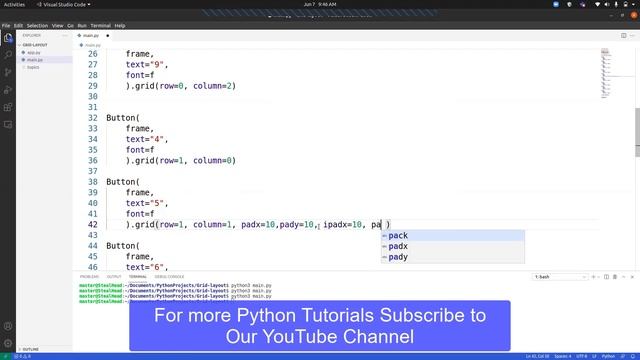Open the Source Control view
This screenshot has height=360, width=640.
tap(8, 72)
